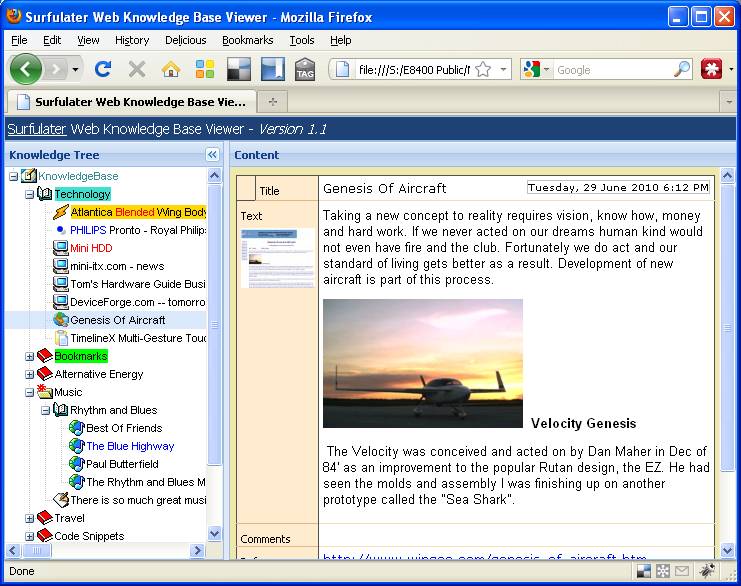Image resolution: width=741 pixels, height=586 pixels.
Task: Click the Forward navigation arrow
Action: (x=57, y=69)
